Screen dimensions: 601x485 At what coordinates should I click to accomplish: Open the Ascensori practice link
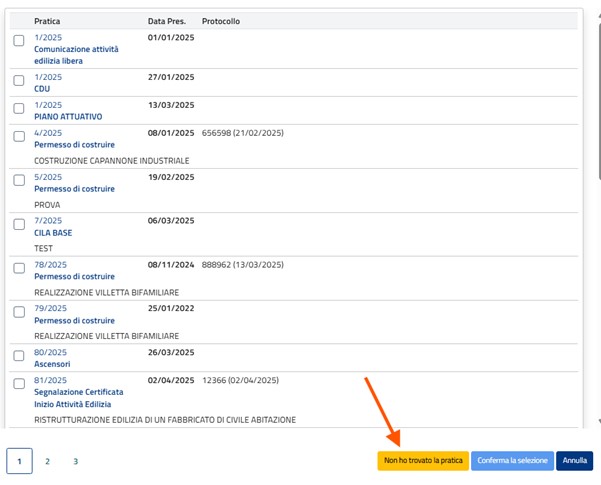point(55,364)
